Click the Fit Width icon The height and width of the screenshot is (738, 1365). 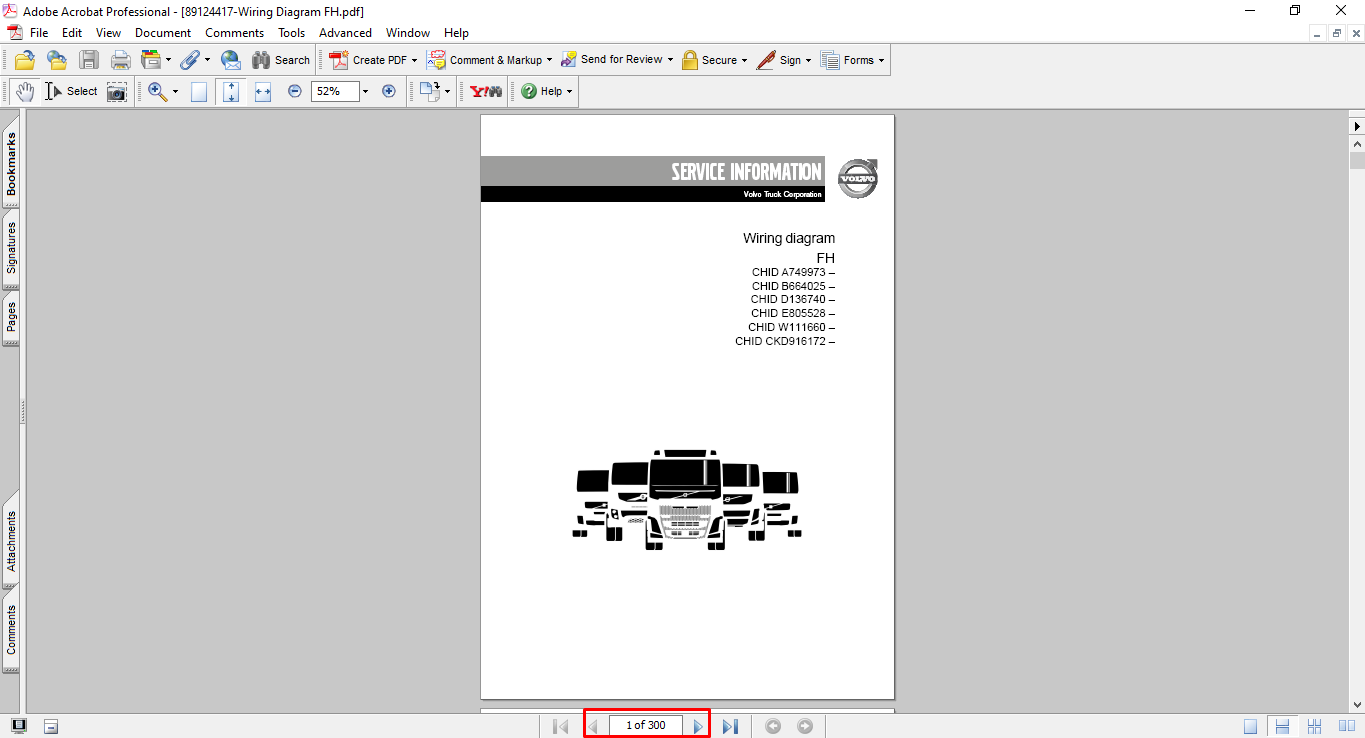coord(263,92)
